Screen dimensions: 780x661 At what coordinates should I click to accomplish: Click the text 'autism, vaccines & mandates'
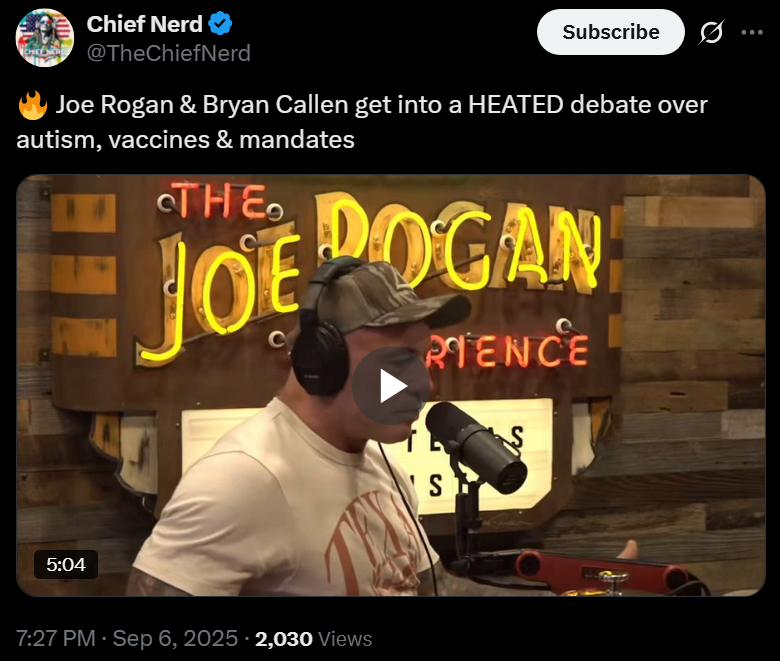(186, 139)
